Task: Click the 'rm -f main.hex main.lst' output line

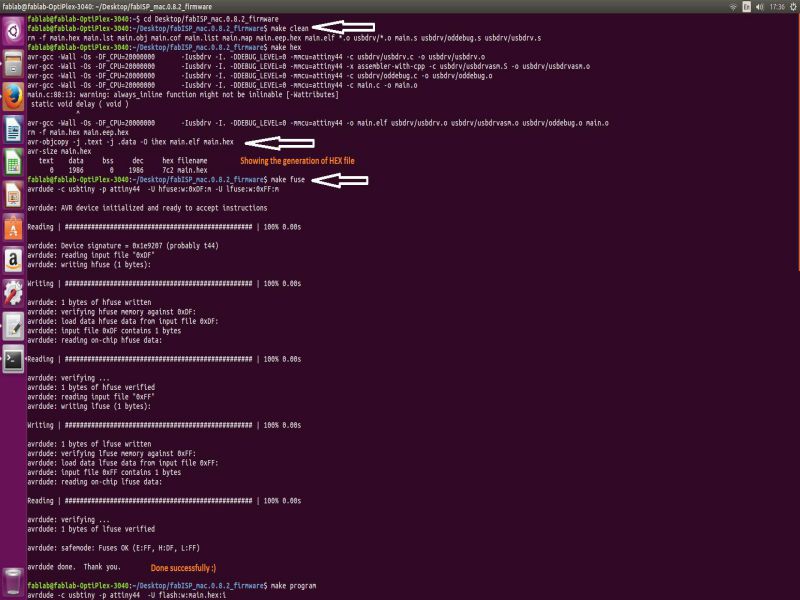Action: point(284,38)
